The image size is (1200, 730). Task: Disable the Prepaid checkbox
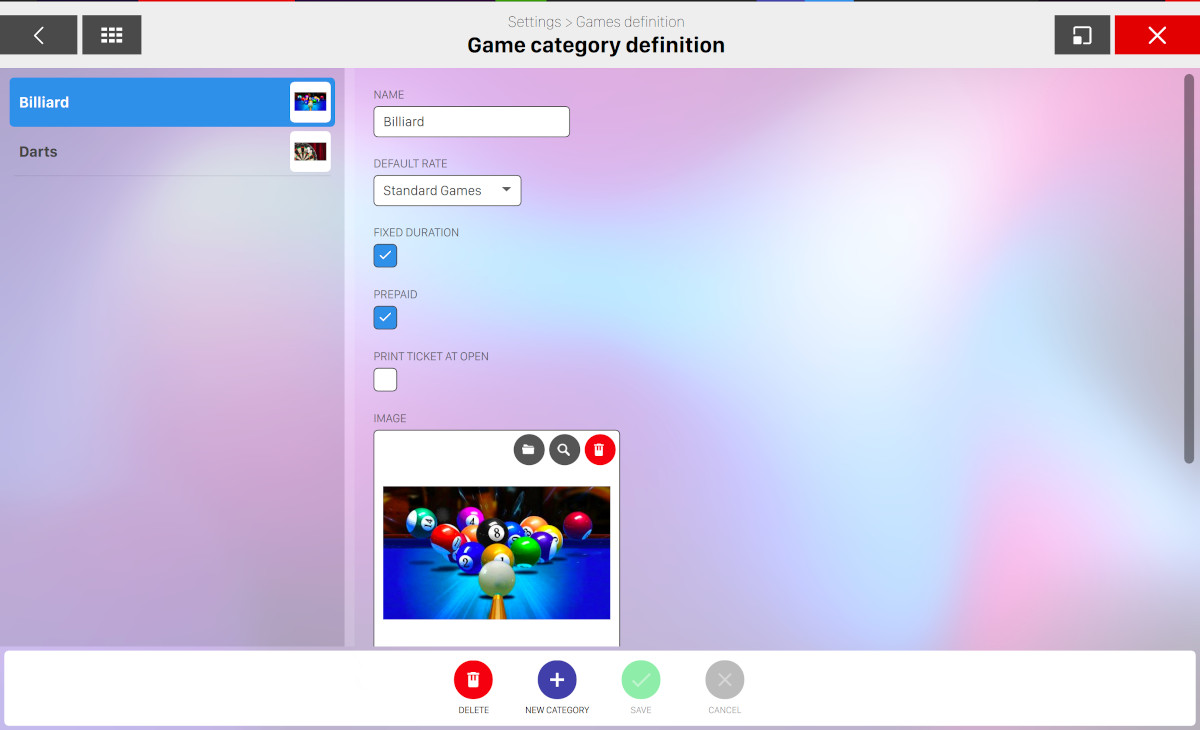click(385, 318)
